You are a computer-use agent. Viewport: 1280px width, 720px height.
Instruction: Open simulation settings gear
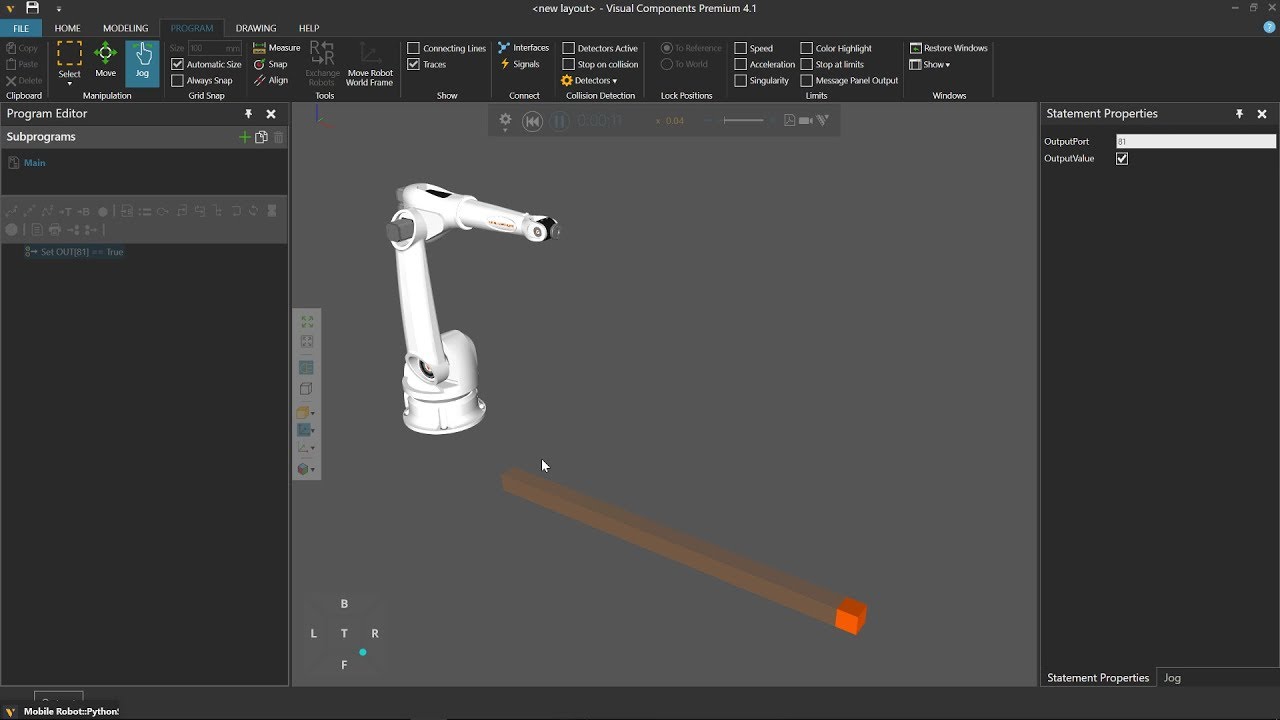505,121
